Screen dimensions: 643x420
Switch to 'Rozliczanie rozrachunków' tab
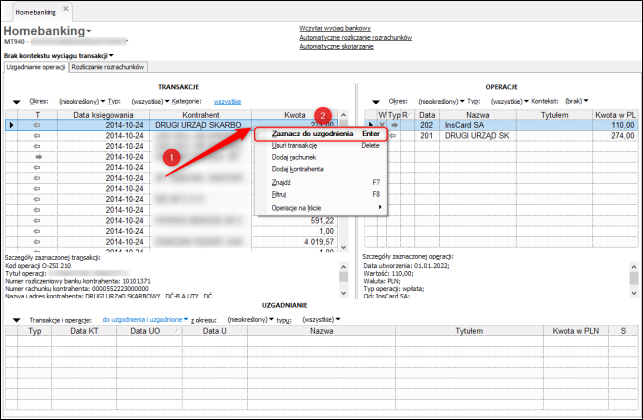tap(108, 67)
